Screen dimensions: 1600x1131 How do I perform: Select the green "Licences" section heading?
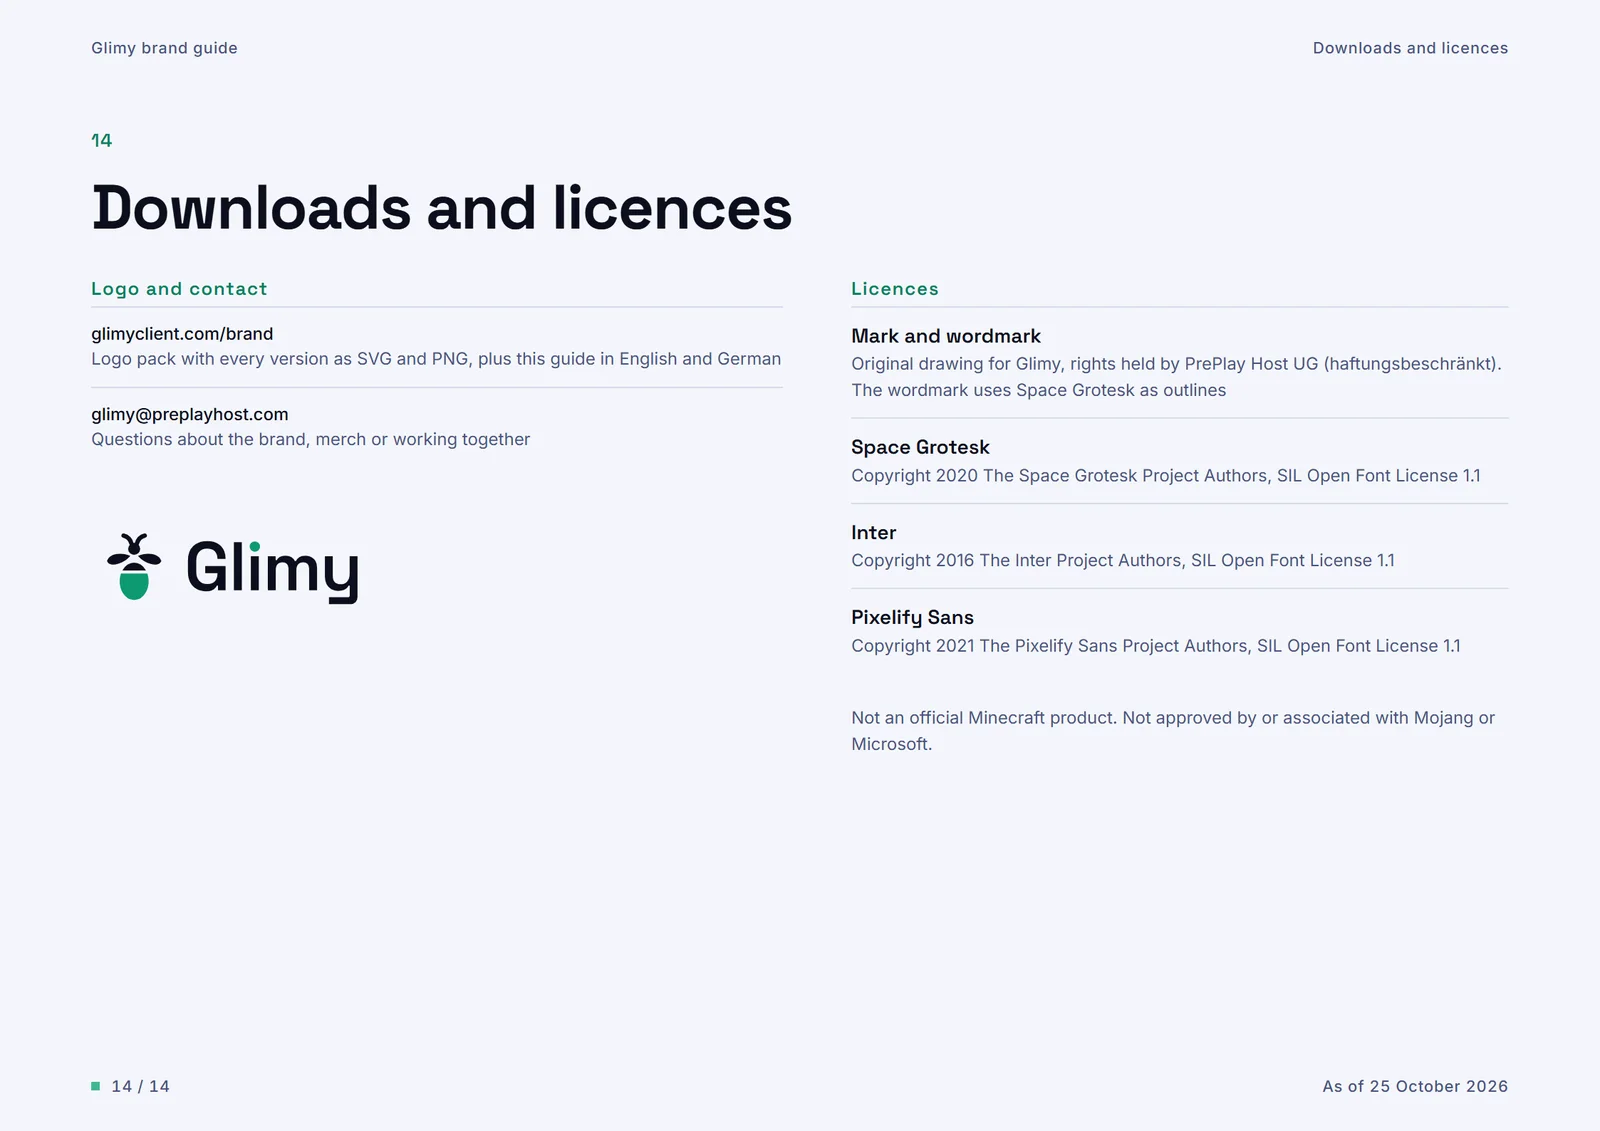point(895,289)
